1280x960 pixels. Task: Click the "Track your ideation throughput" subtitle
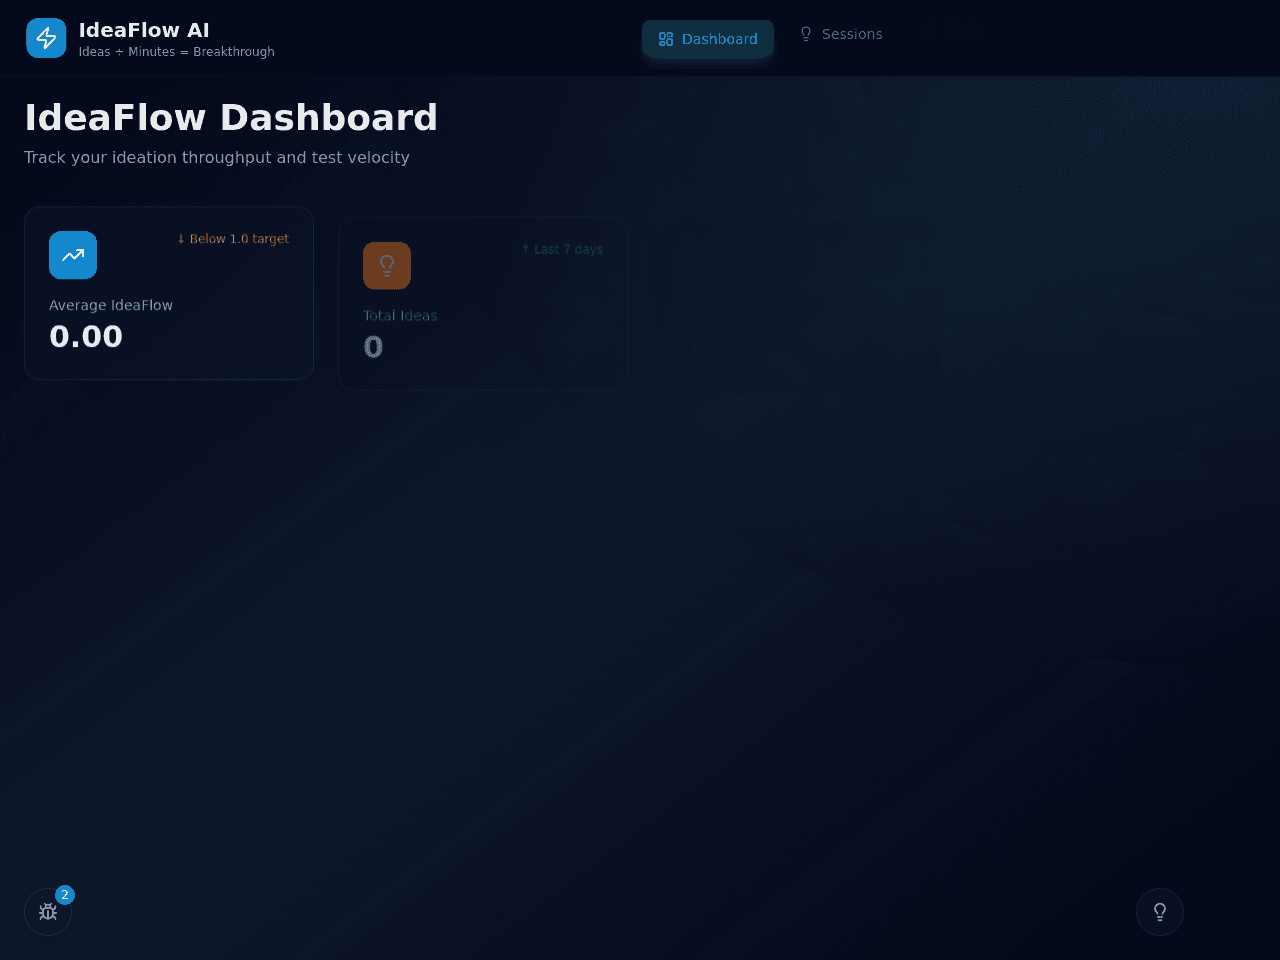coord(217,157)
